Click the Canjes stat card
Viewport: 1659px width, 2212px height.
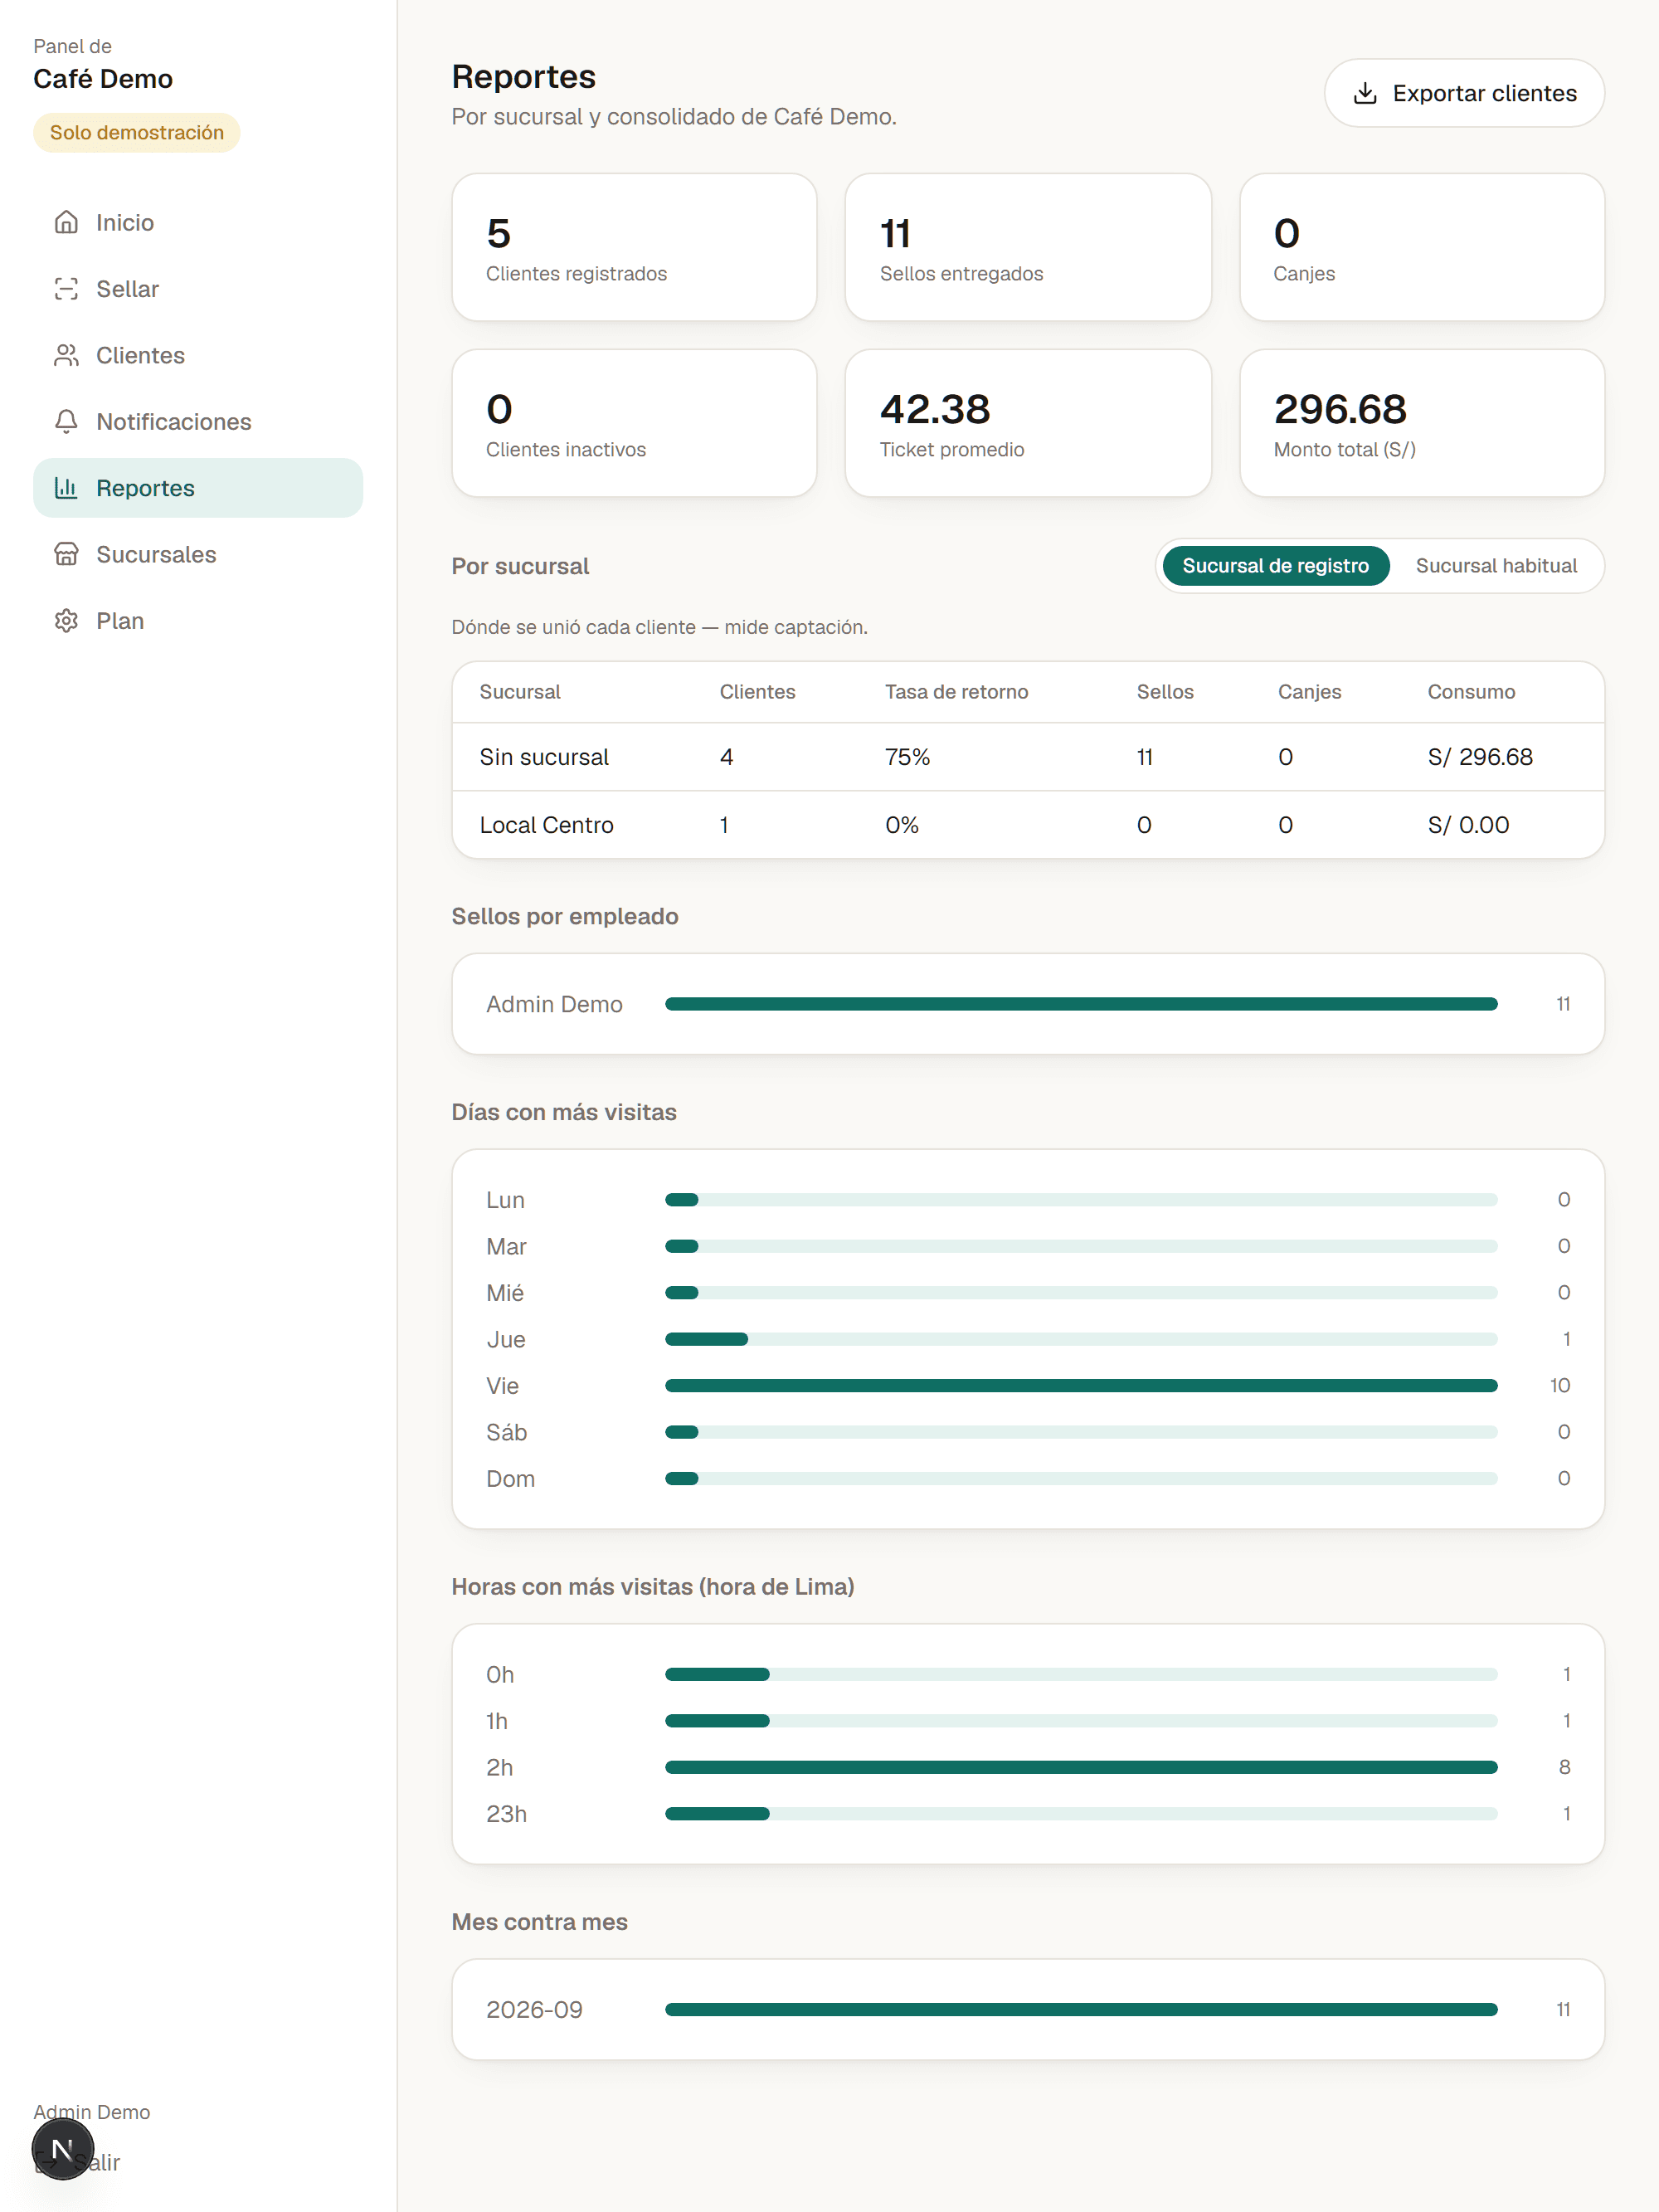coord(1422,247)
